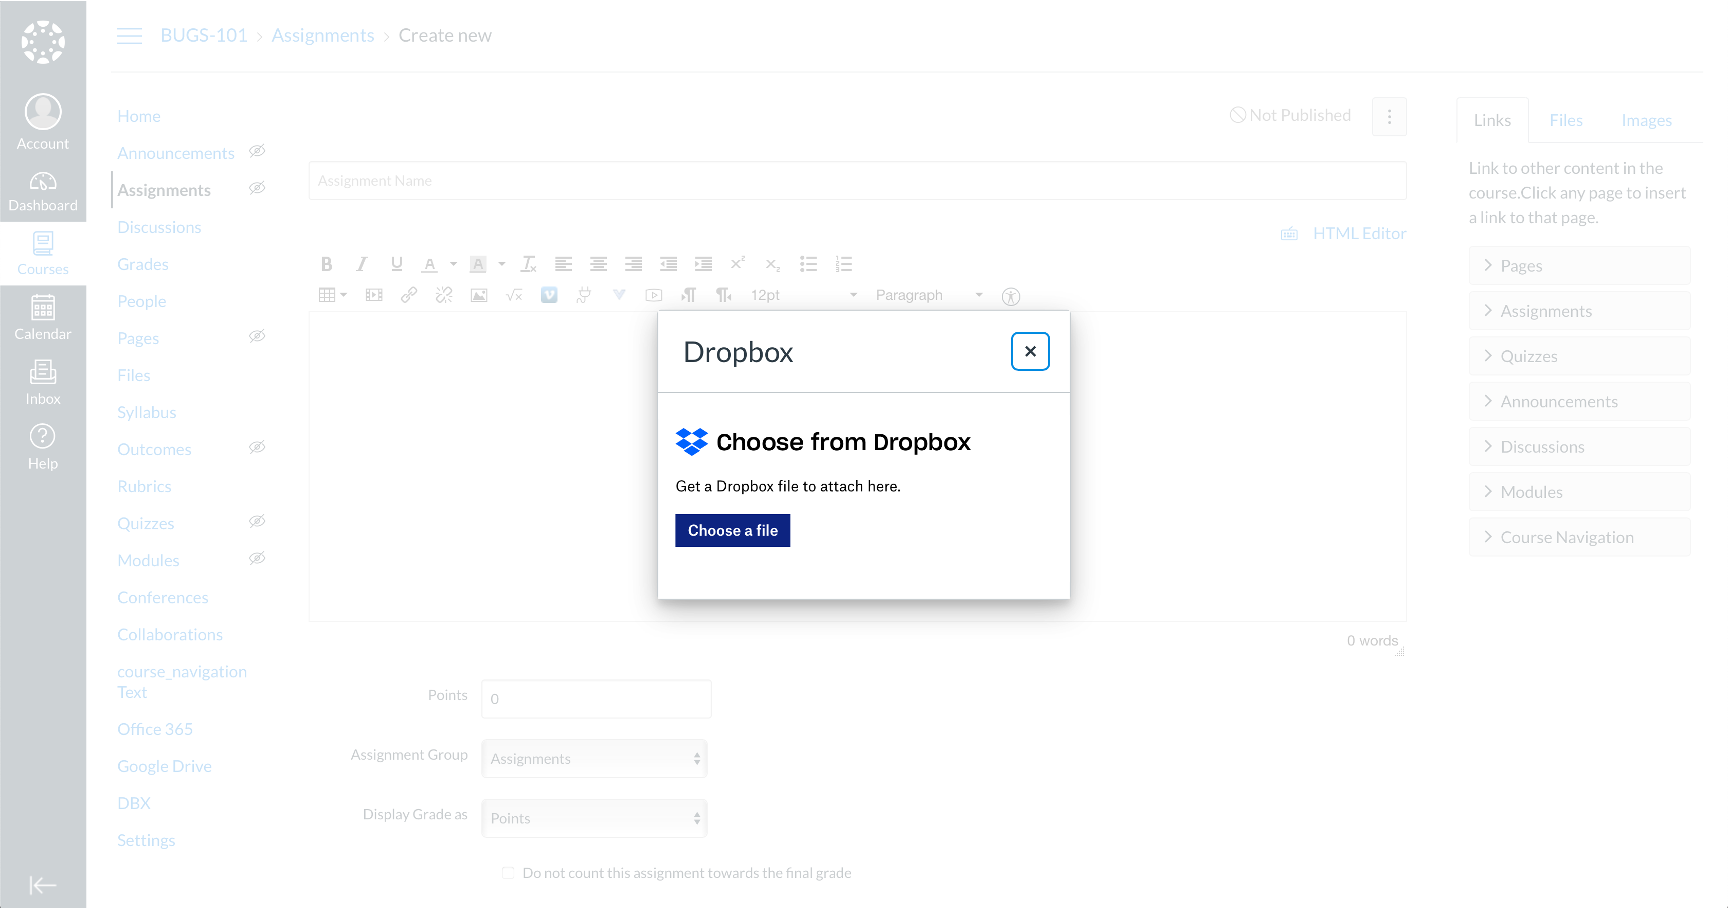The width and height of the screenshot is (1728, 908).
Task: Open the Inbox from the sidebar
Action: [x=43, y=383]
